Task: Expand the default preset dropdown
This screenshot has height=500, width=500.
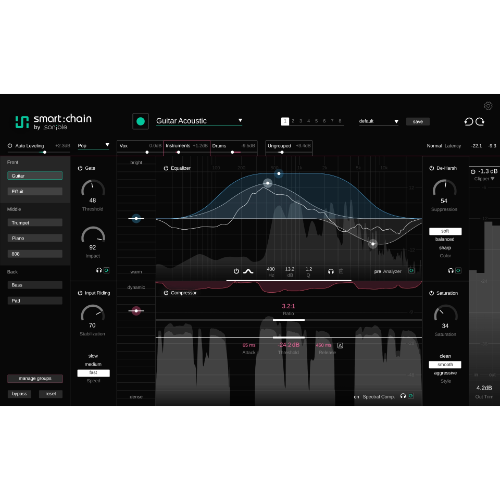Action: (x=378, y=121)
